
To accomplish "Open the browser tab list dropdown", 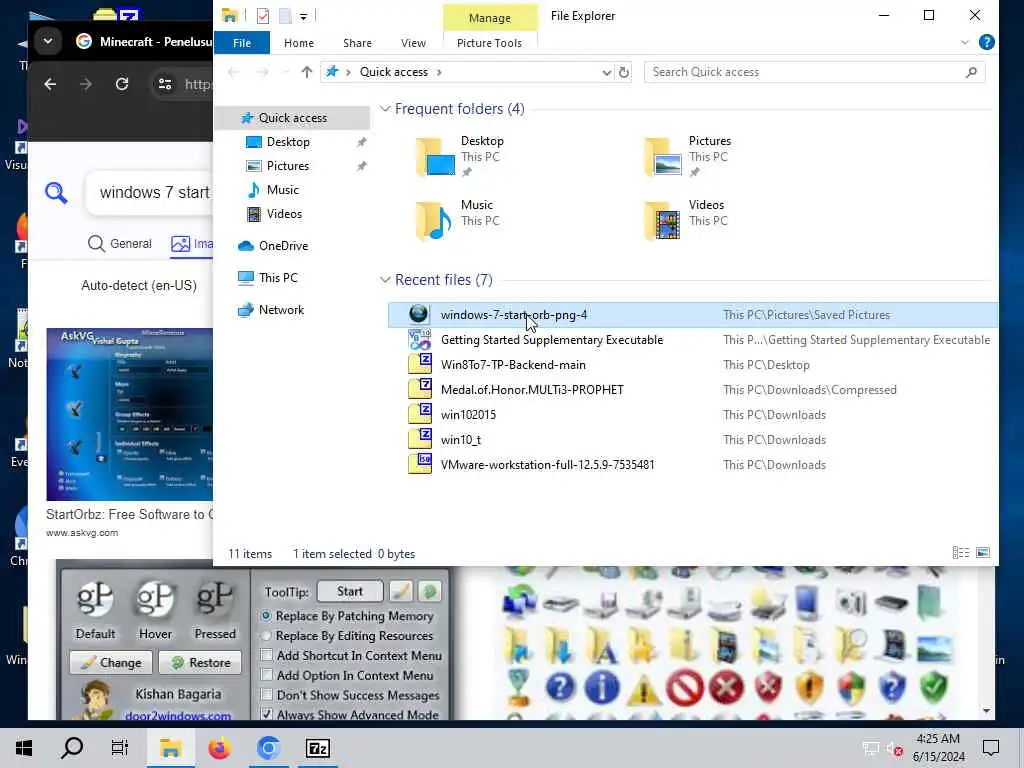I will 48,41.
